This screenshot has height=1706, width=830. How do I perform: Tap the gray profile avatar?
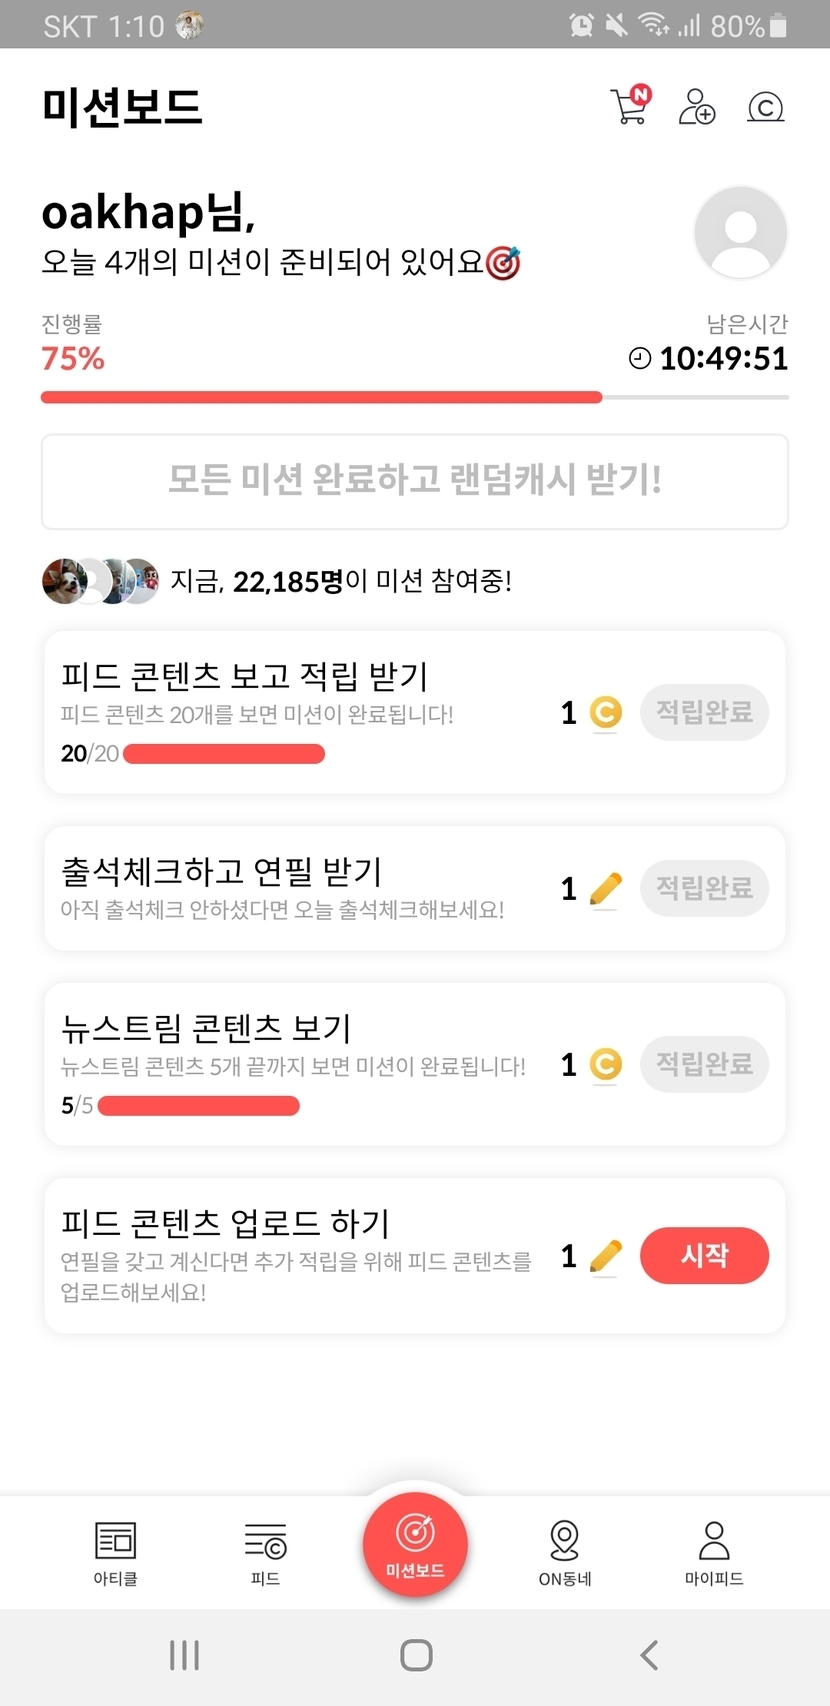pyautogui.click(x=740, y=233)
